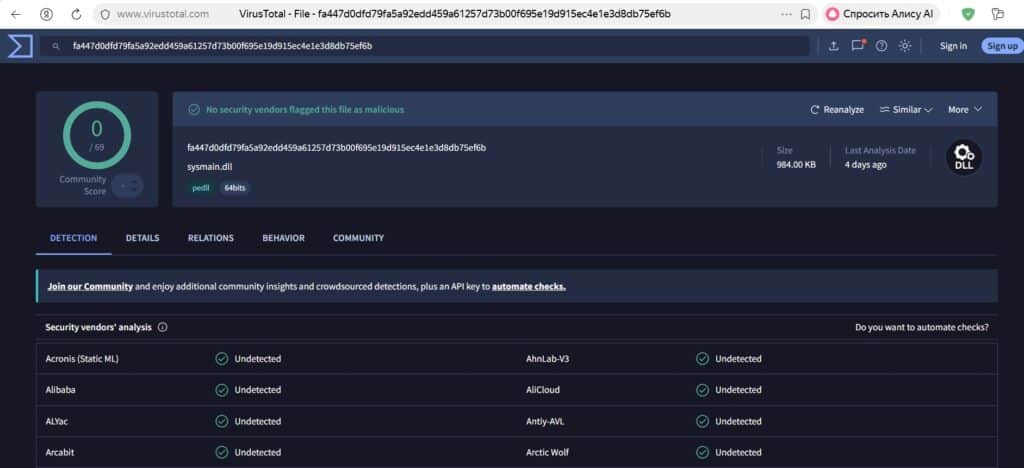The height and width of the screenshot is (468, 1024).
Task: Click the Sign up button
Action: (1002, 46)
